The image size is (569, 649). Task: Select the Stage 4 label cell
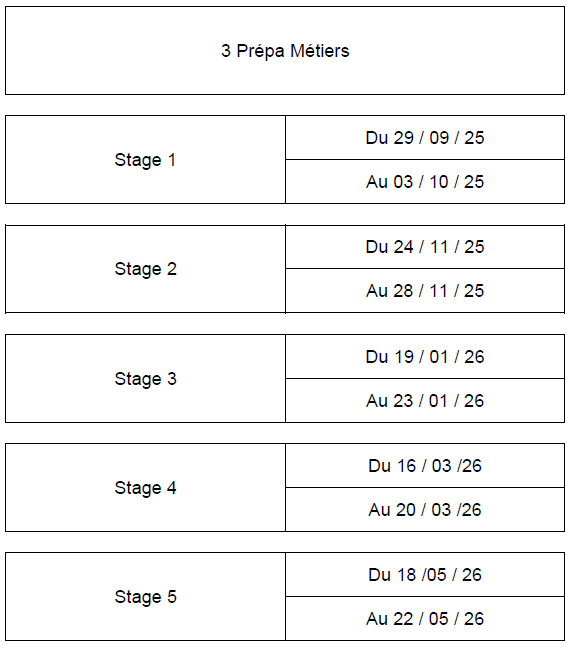(145, 488)
